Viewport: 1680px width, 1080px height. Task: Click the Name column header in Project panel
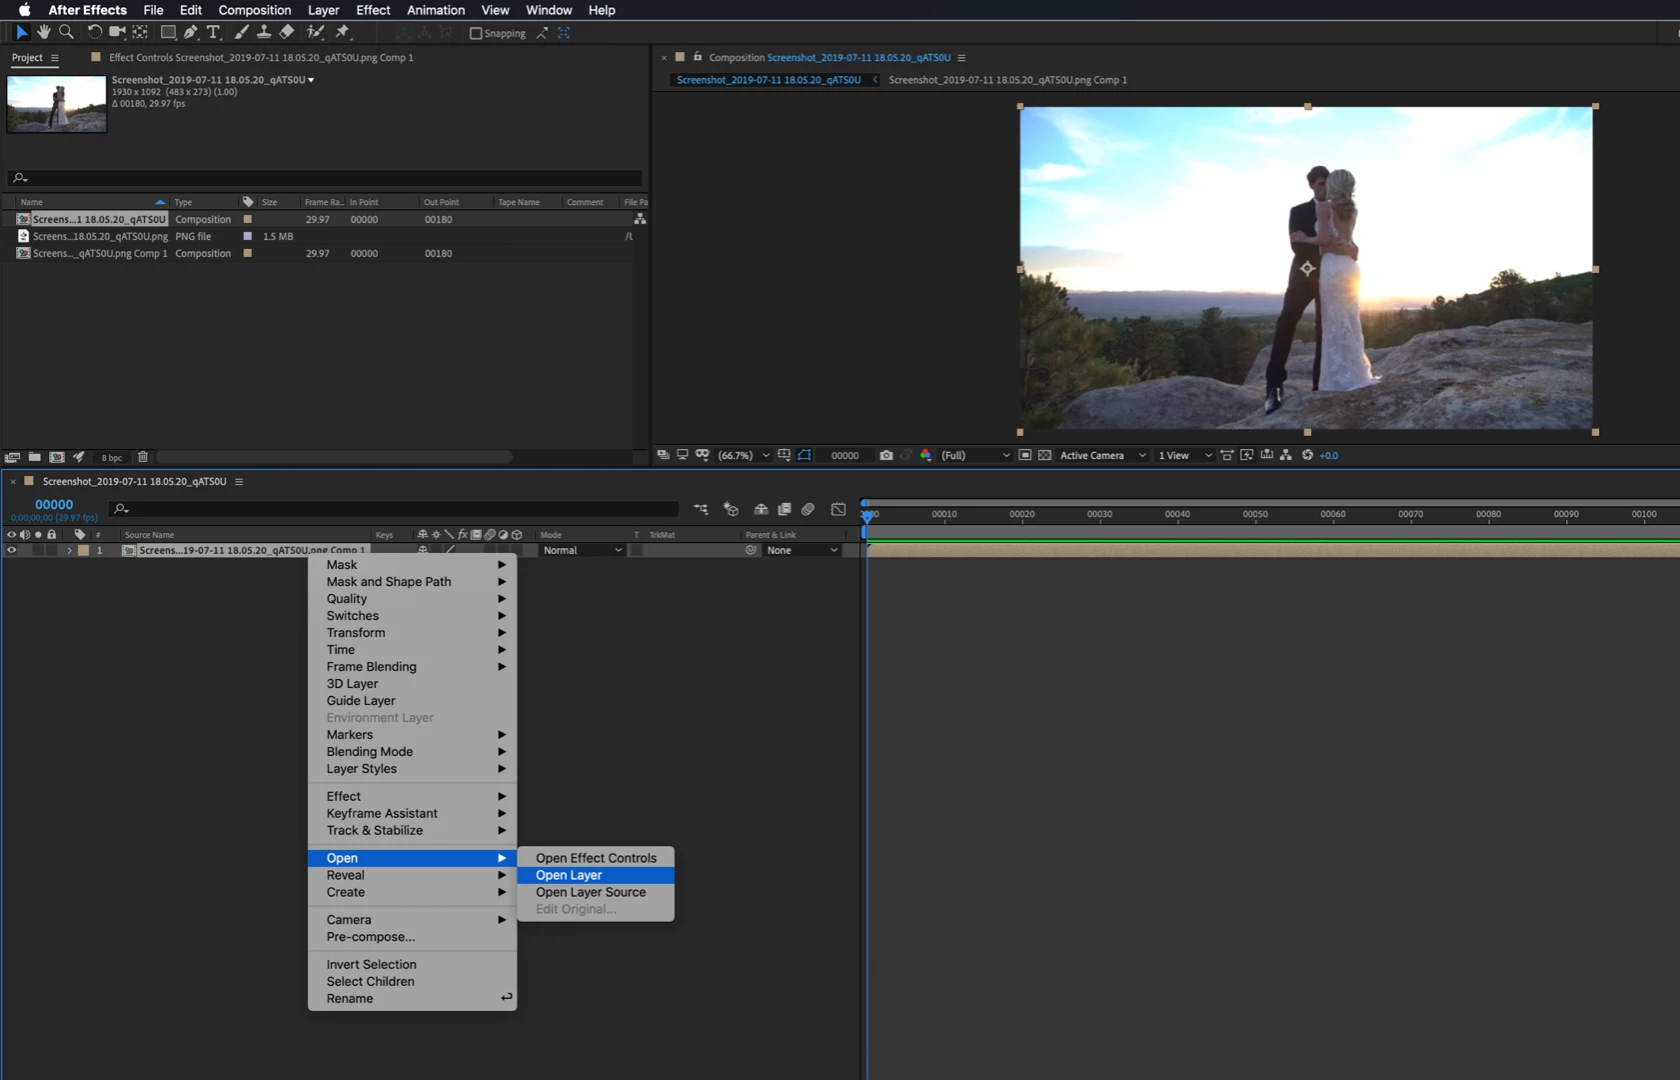pyautogui.click(x=32, y=202)
